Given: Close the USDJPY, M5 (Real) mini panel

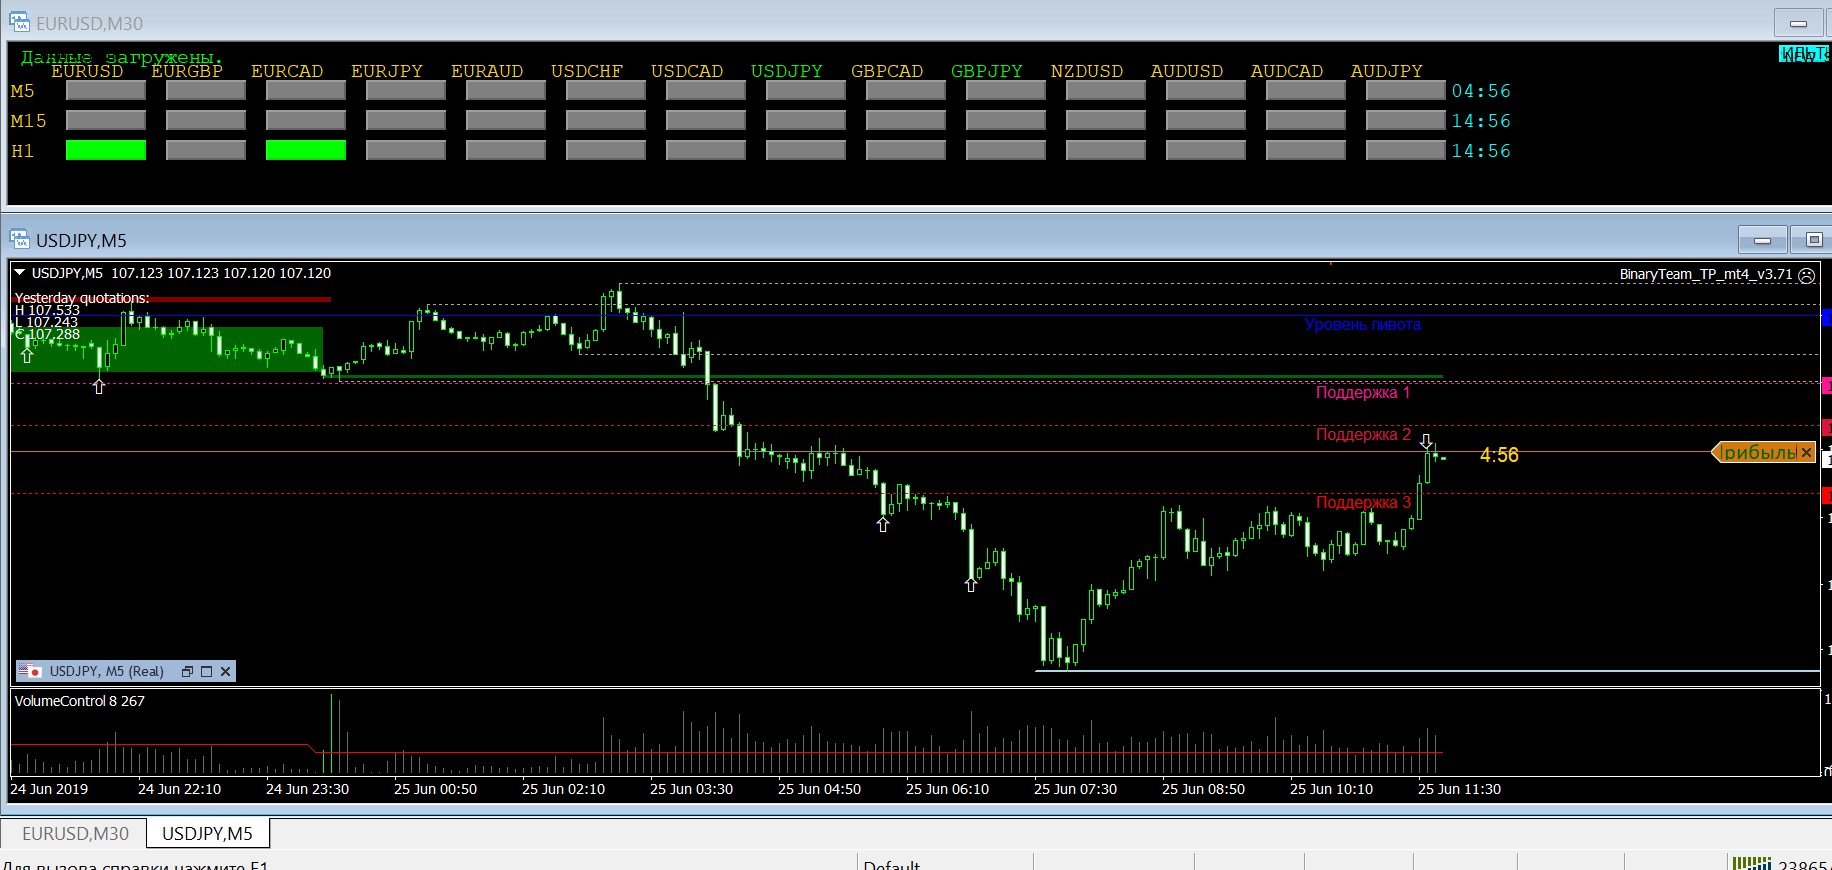Looking at the screenshot, I should (226, 672).
